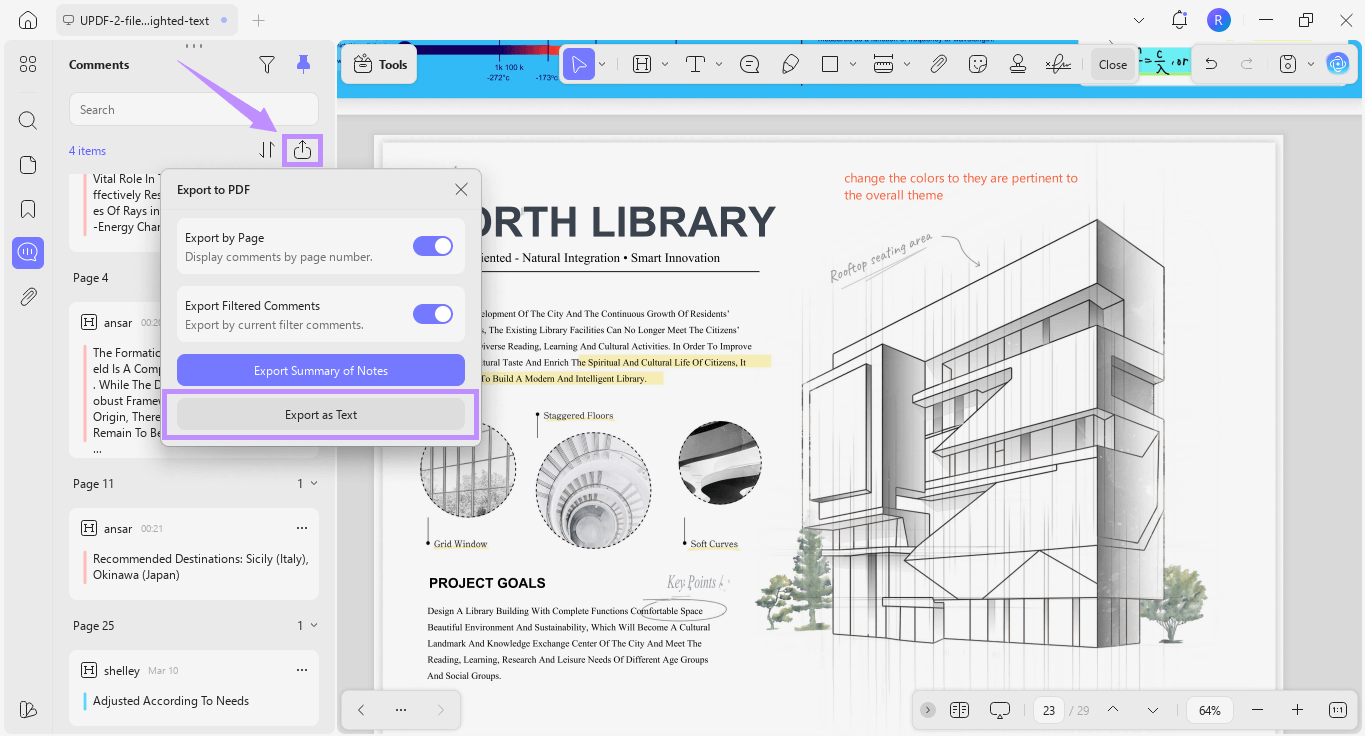
Task: Collapse the Page 11 comment group
Action: 314,484
